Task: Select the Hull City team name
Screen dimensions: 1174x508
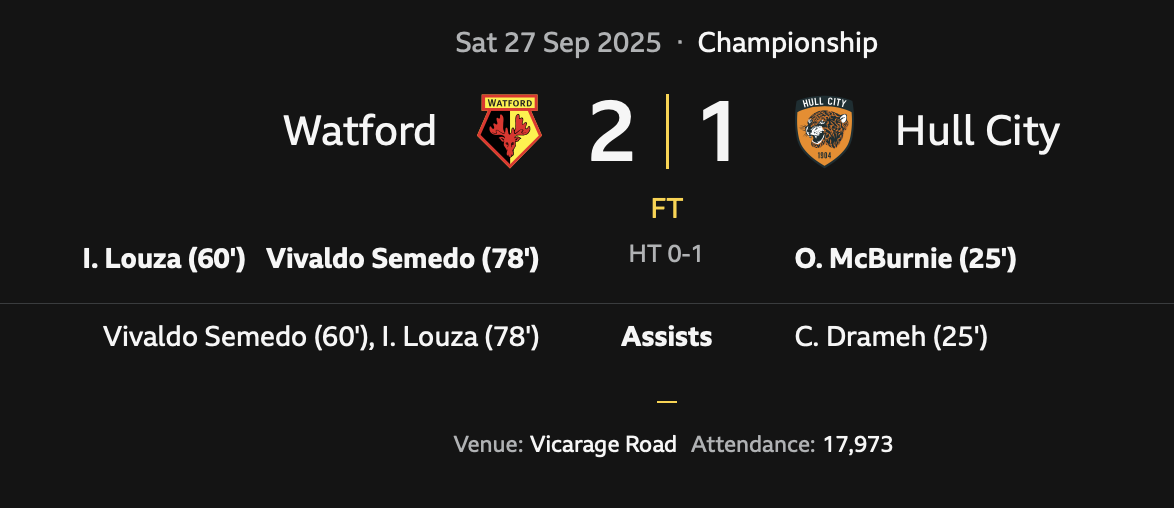Action: 977,131
